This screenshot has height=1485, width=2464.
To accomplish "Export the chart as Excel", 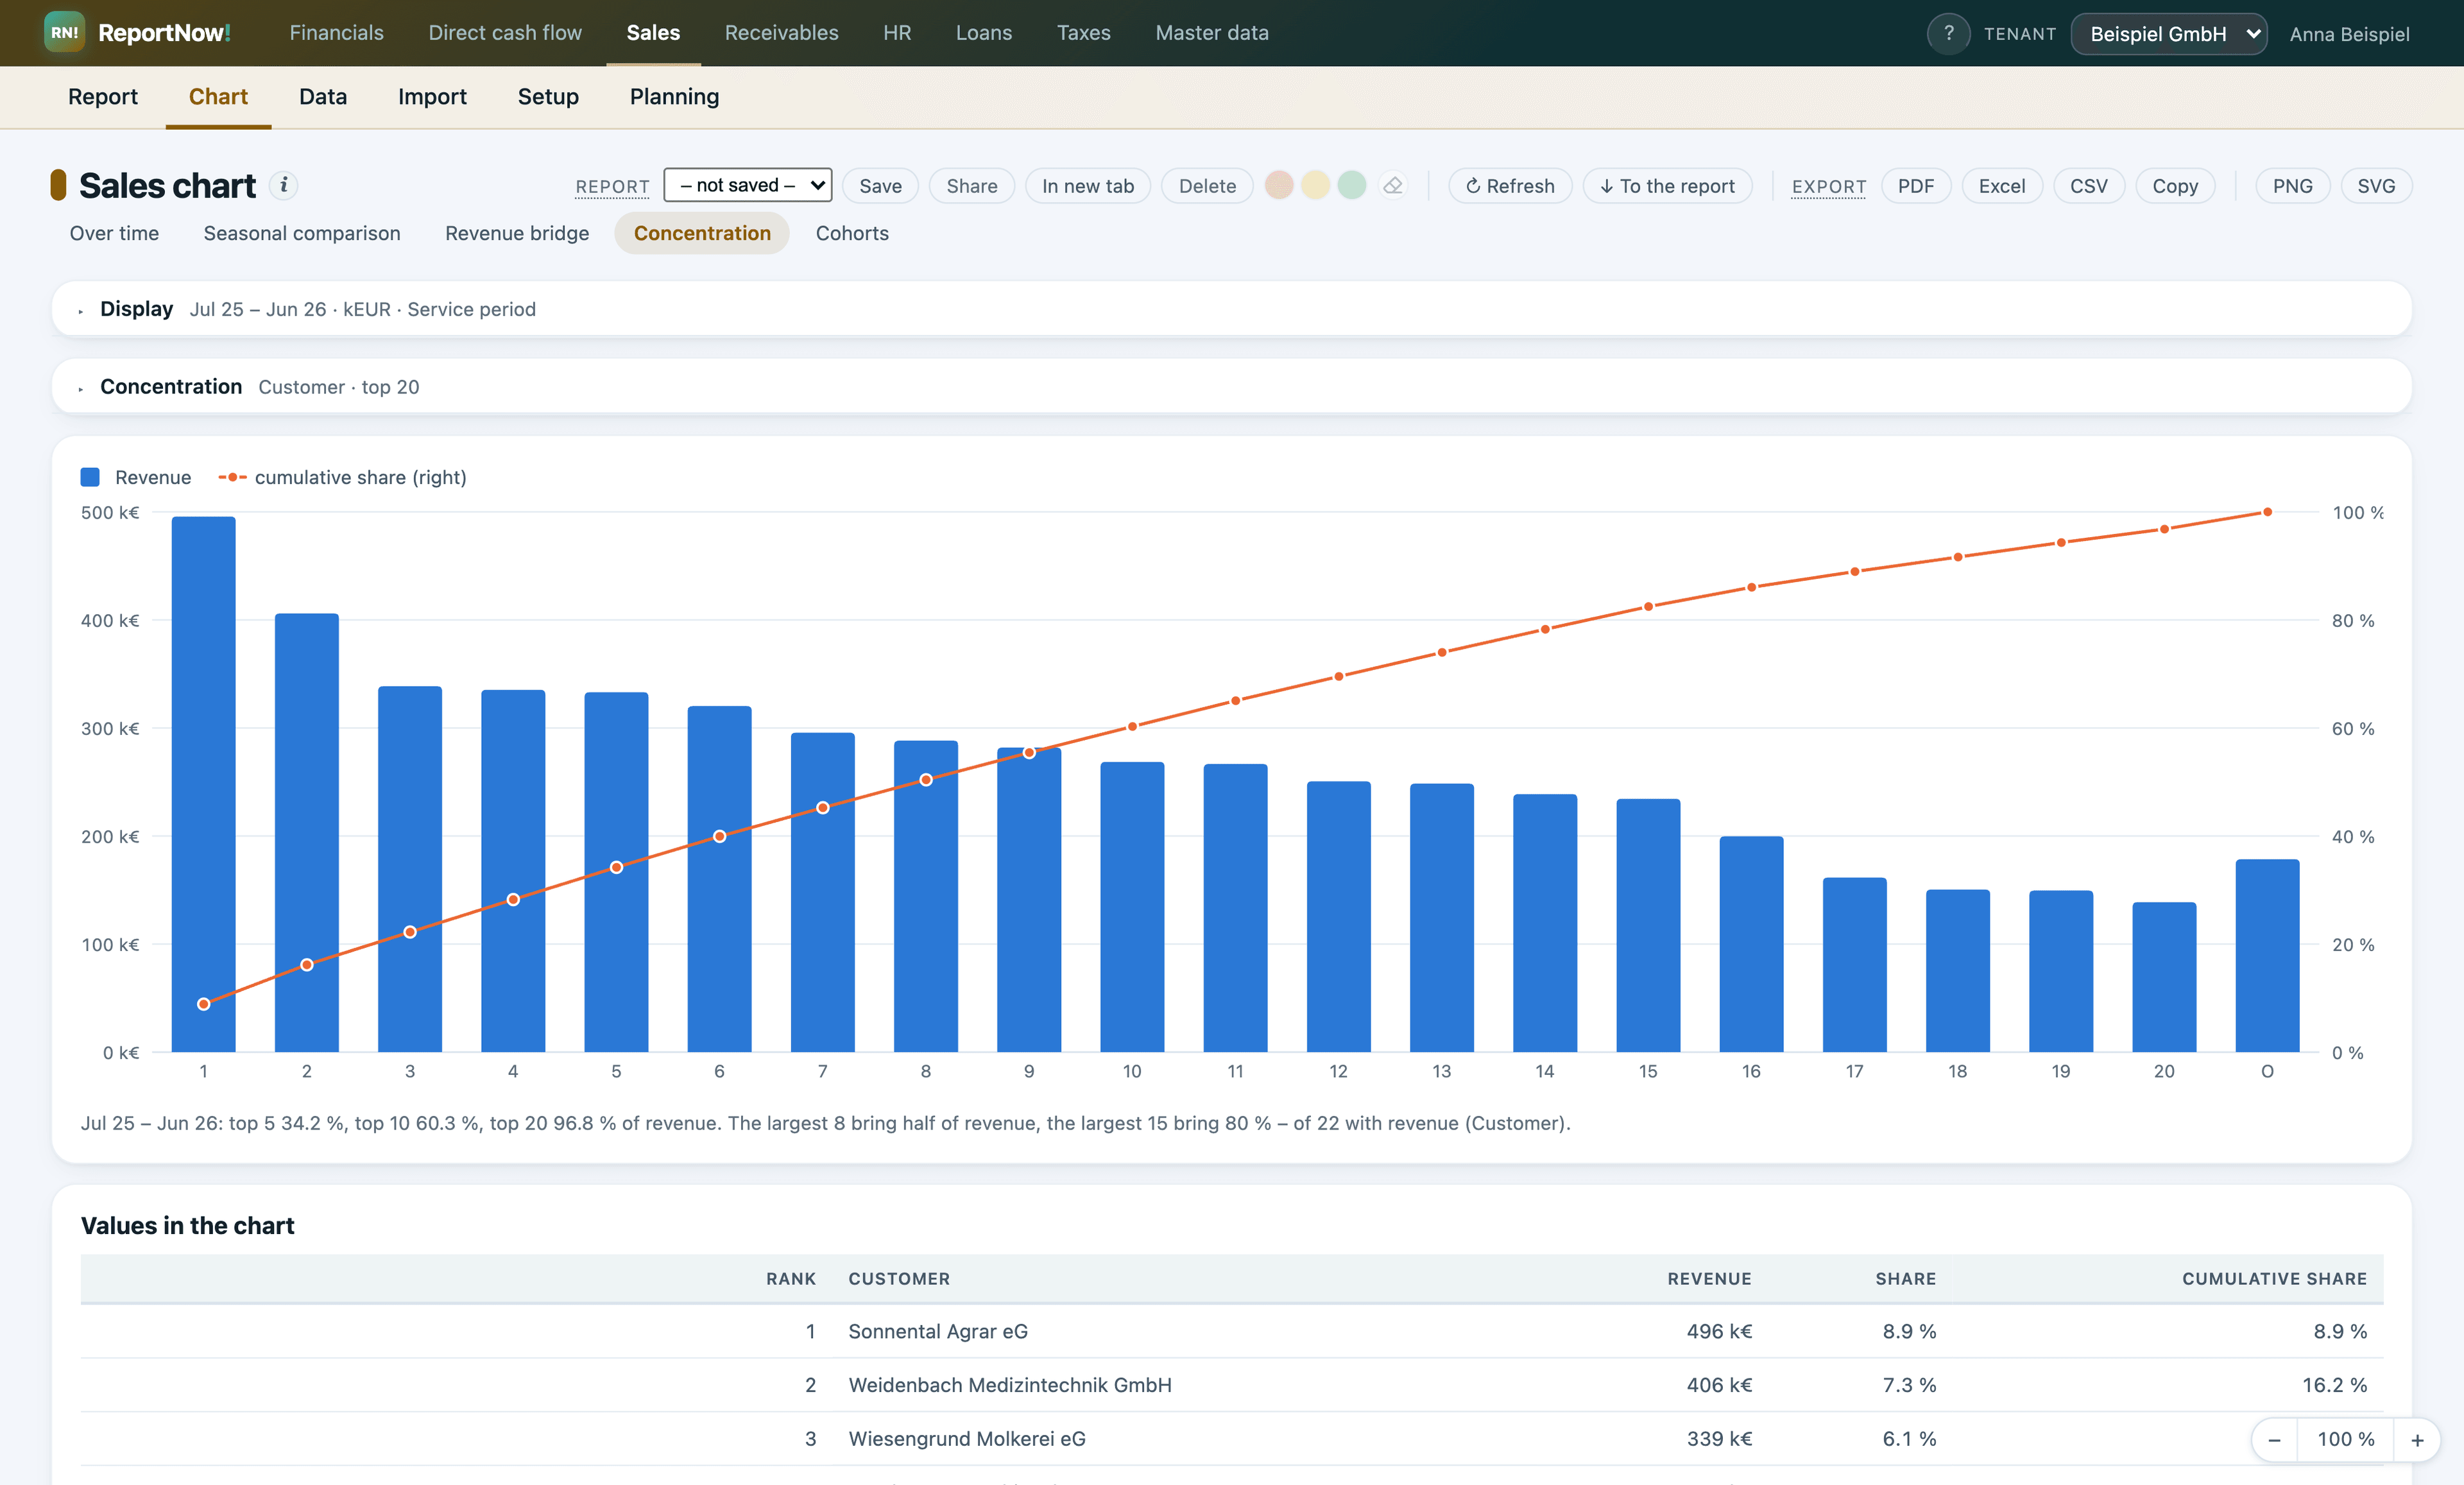I will [x=2002, y=185].
